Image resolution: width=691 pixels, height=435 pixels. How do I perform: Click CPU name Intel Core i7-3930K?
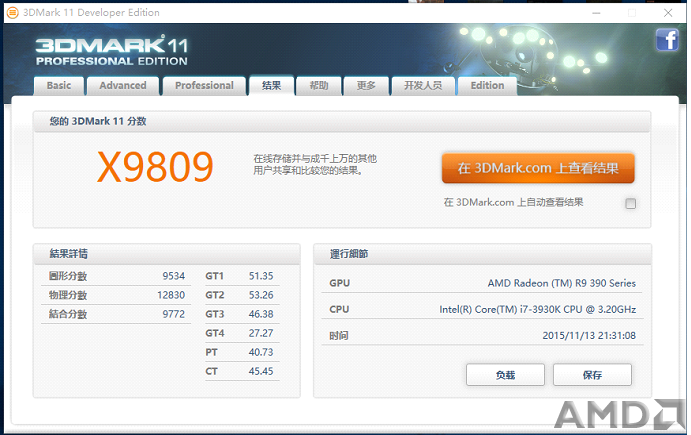pyautogui.click(x=538, y=309)
